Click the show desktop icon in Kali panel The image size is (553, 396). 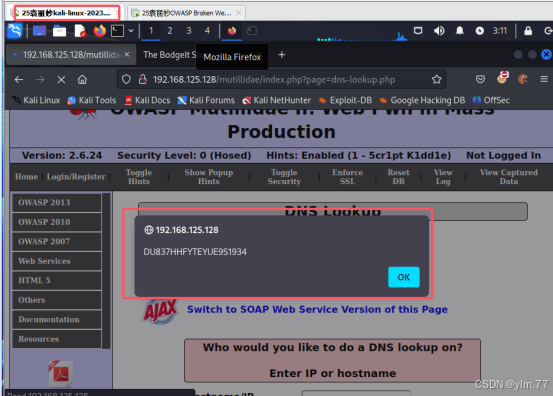(x=39, y=31)
